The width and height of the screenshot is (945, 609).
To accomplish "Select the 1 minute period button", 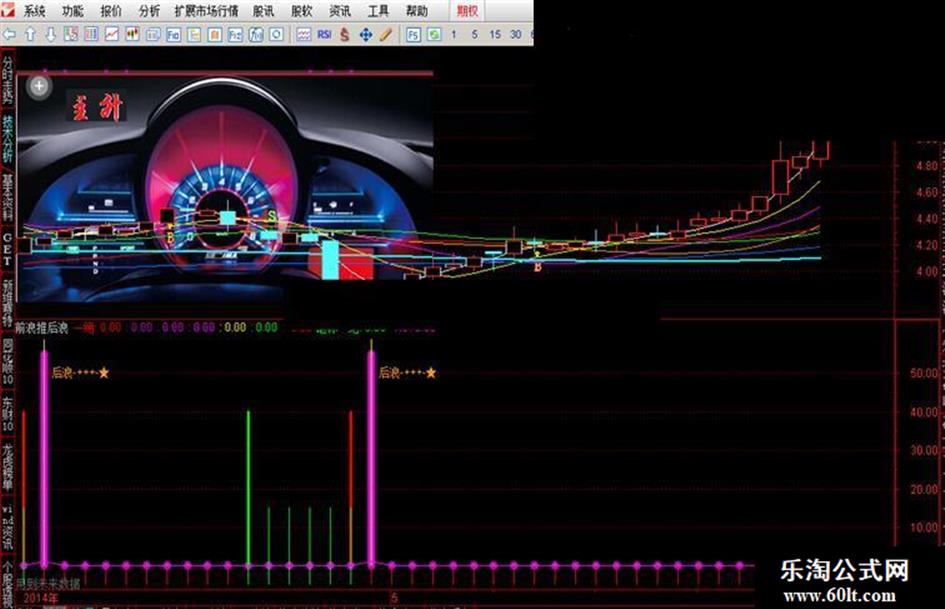I will click(x=454, y=34).
